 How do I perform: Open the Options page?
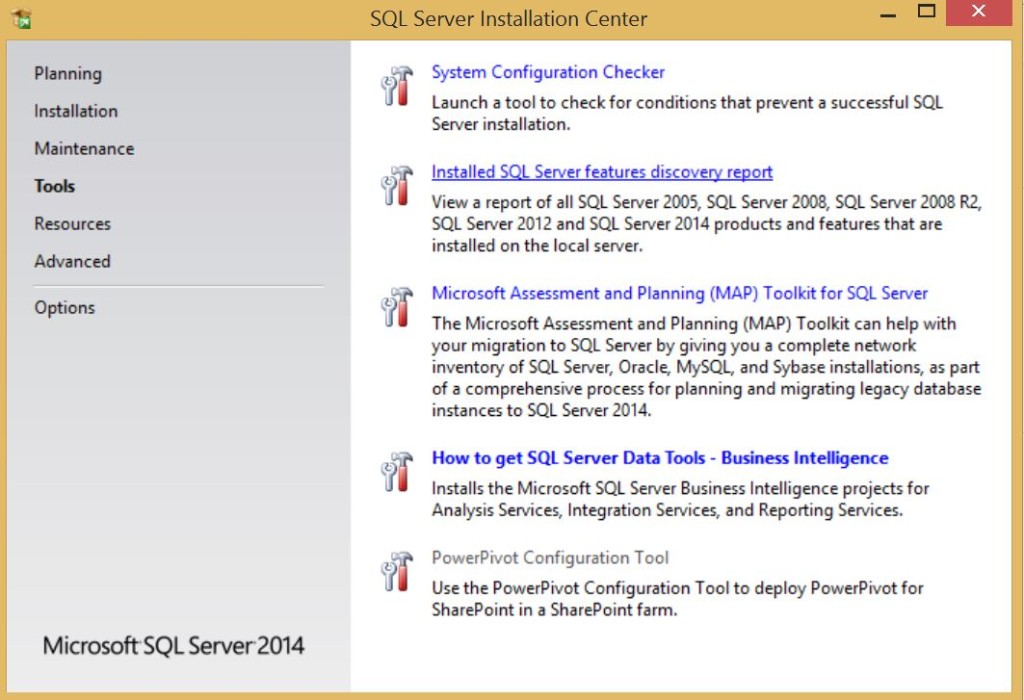pos(65,308)
